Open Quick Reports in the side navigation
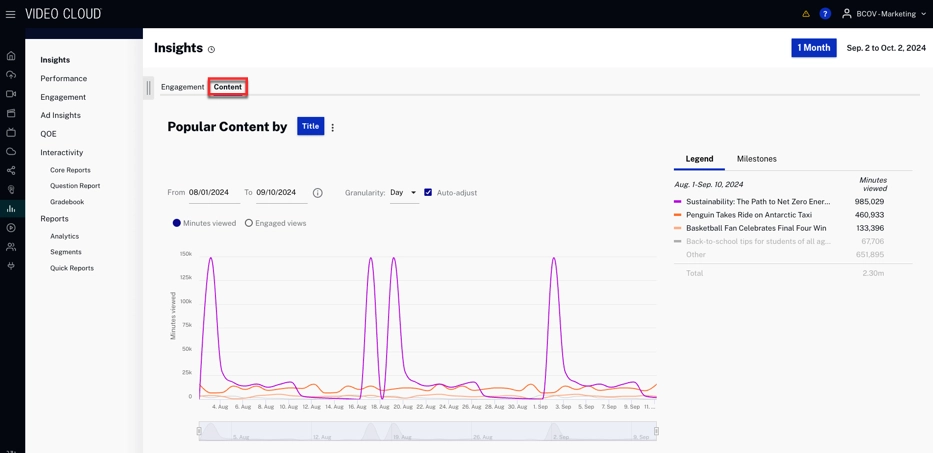 72,268
